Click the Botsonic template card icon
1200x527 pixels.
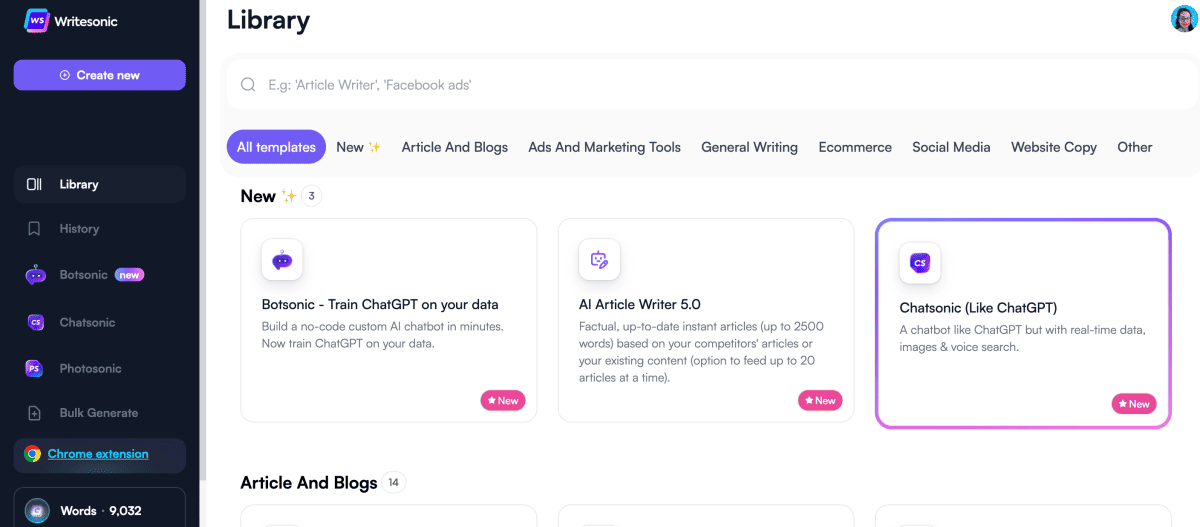[x=282, y=260]
